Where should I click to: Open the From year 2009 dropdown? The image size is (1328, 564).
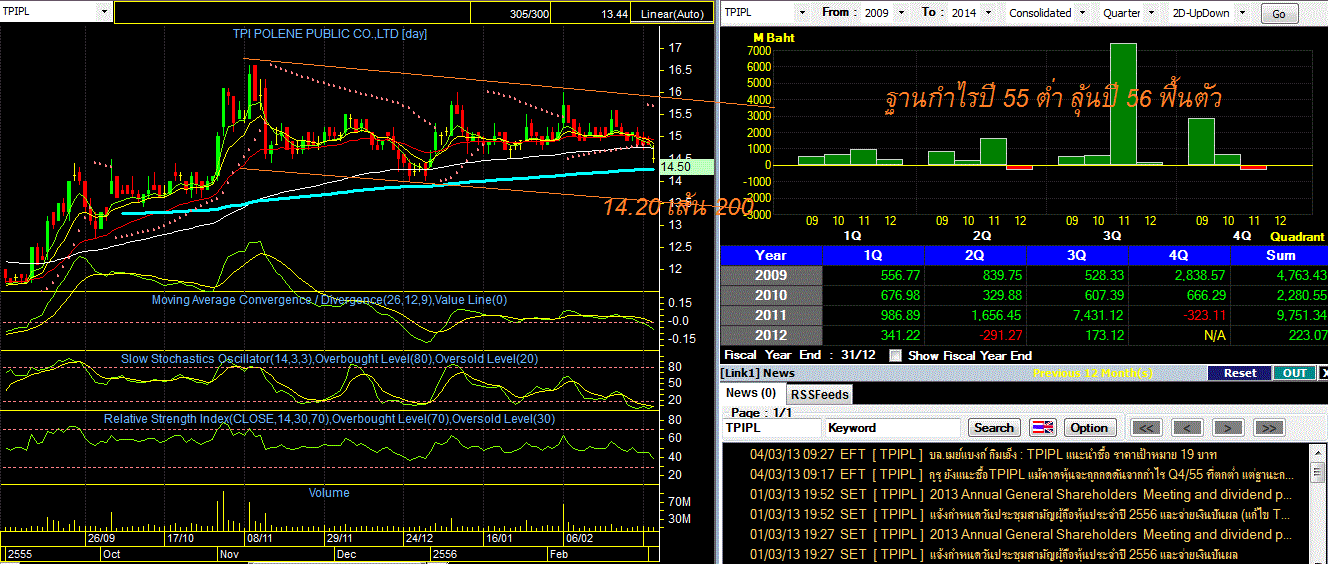pyautogui.click(x=899, y=13)
